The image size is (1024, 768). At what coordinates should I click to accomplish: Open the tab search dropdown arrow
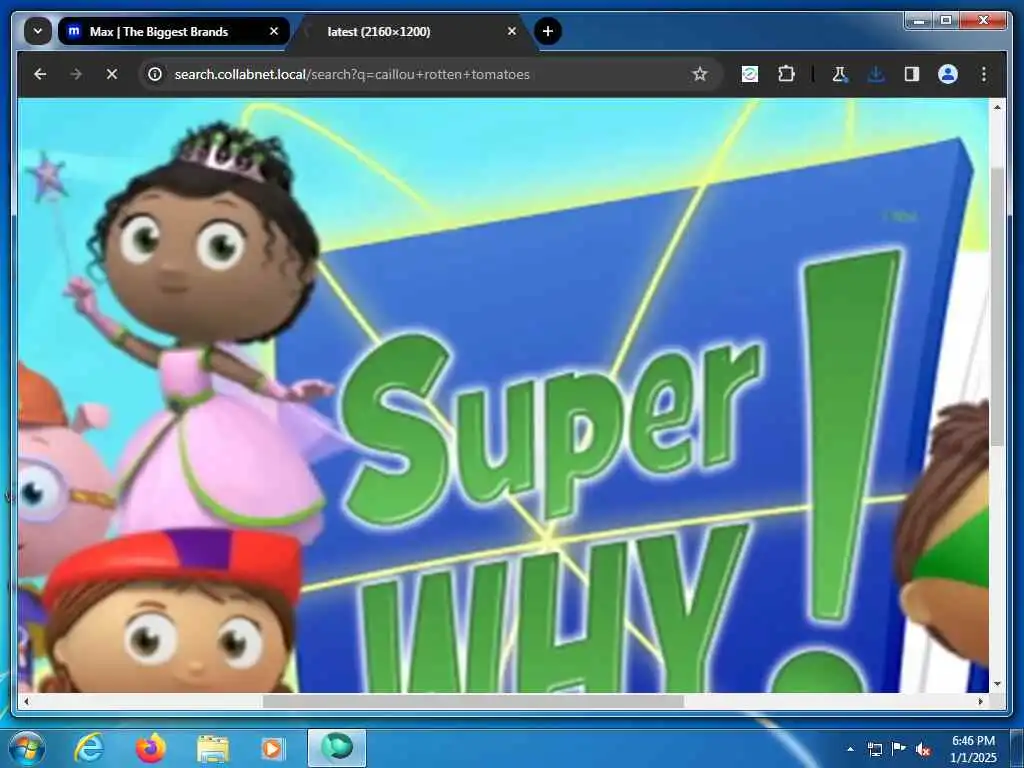pos(38,31)
